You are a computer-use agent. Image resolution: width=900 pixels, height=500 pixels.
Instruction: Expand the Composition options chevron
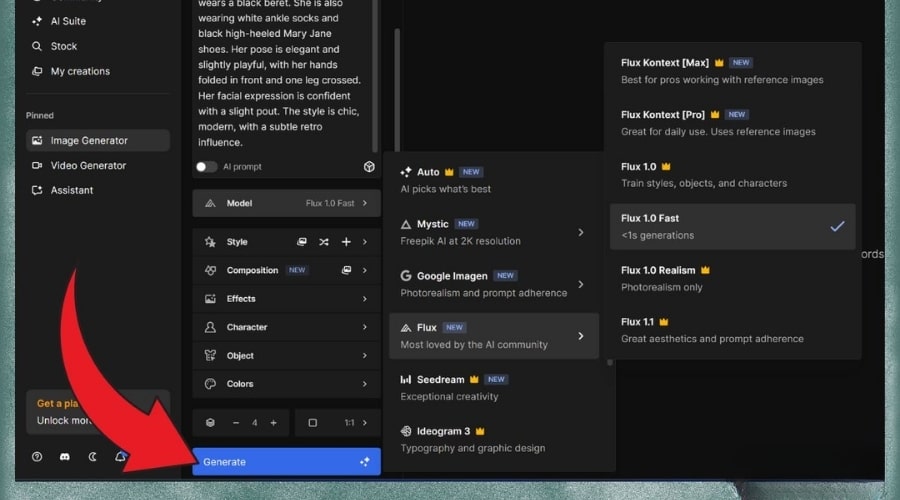click(364, 270)
